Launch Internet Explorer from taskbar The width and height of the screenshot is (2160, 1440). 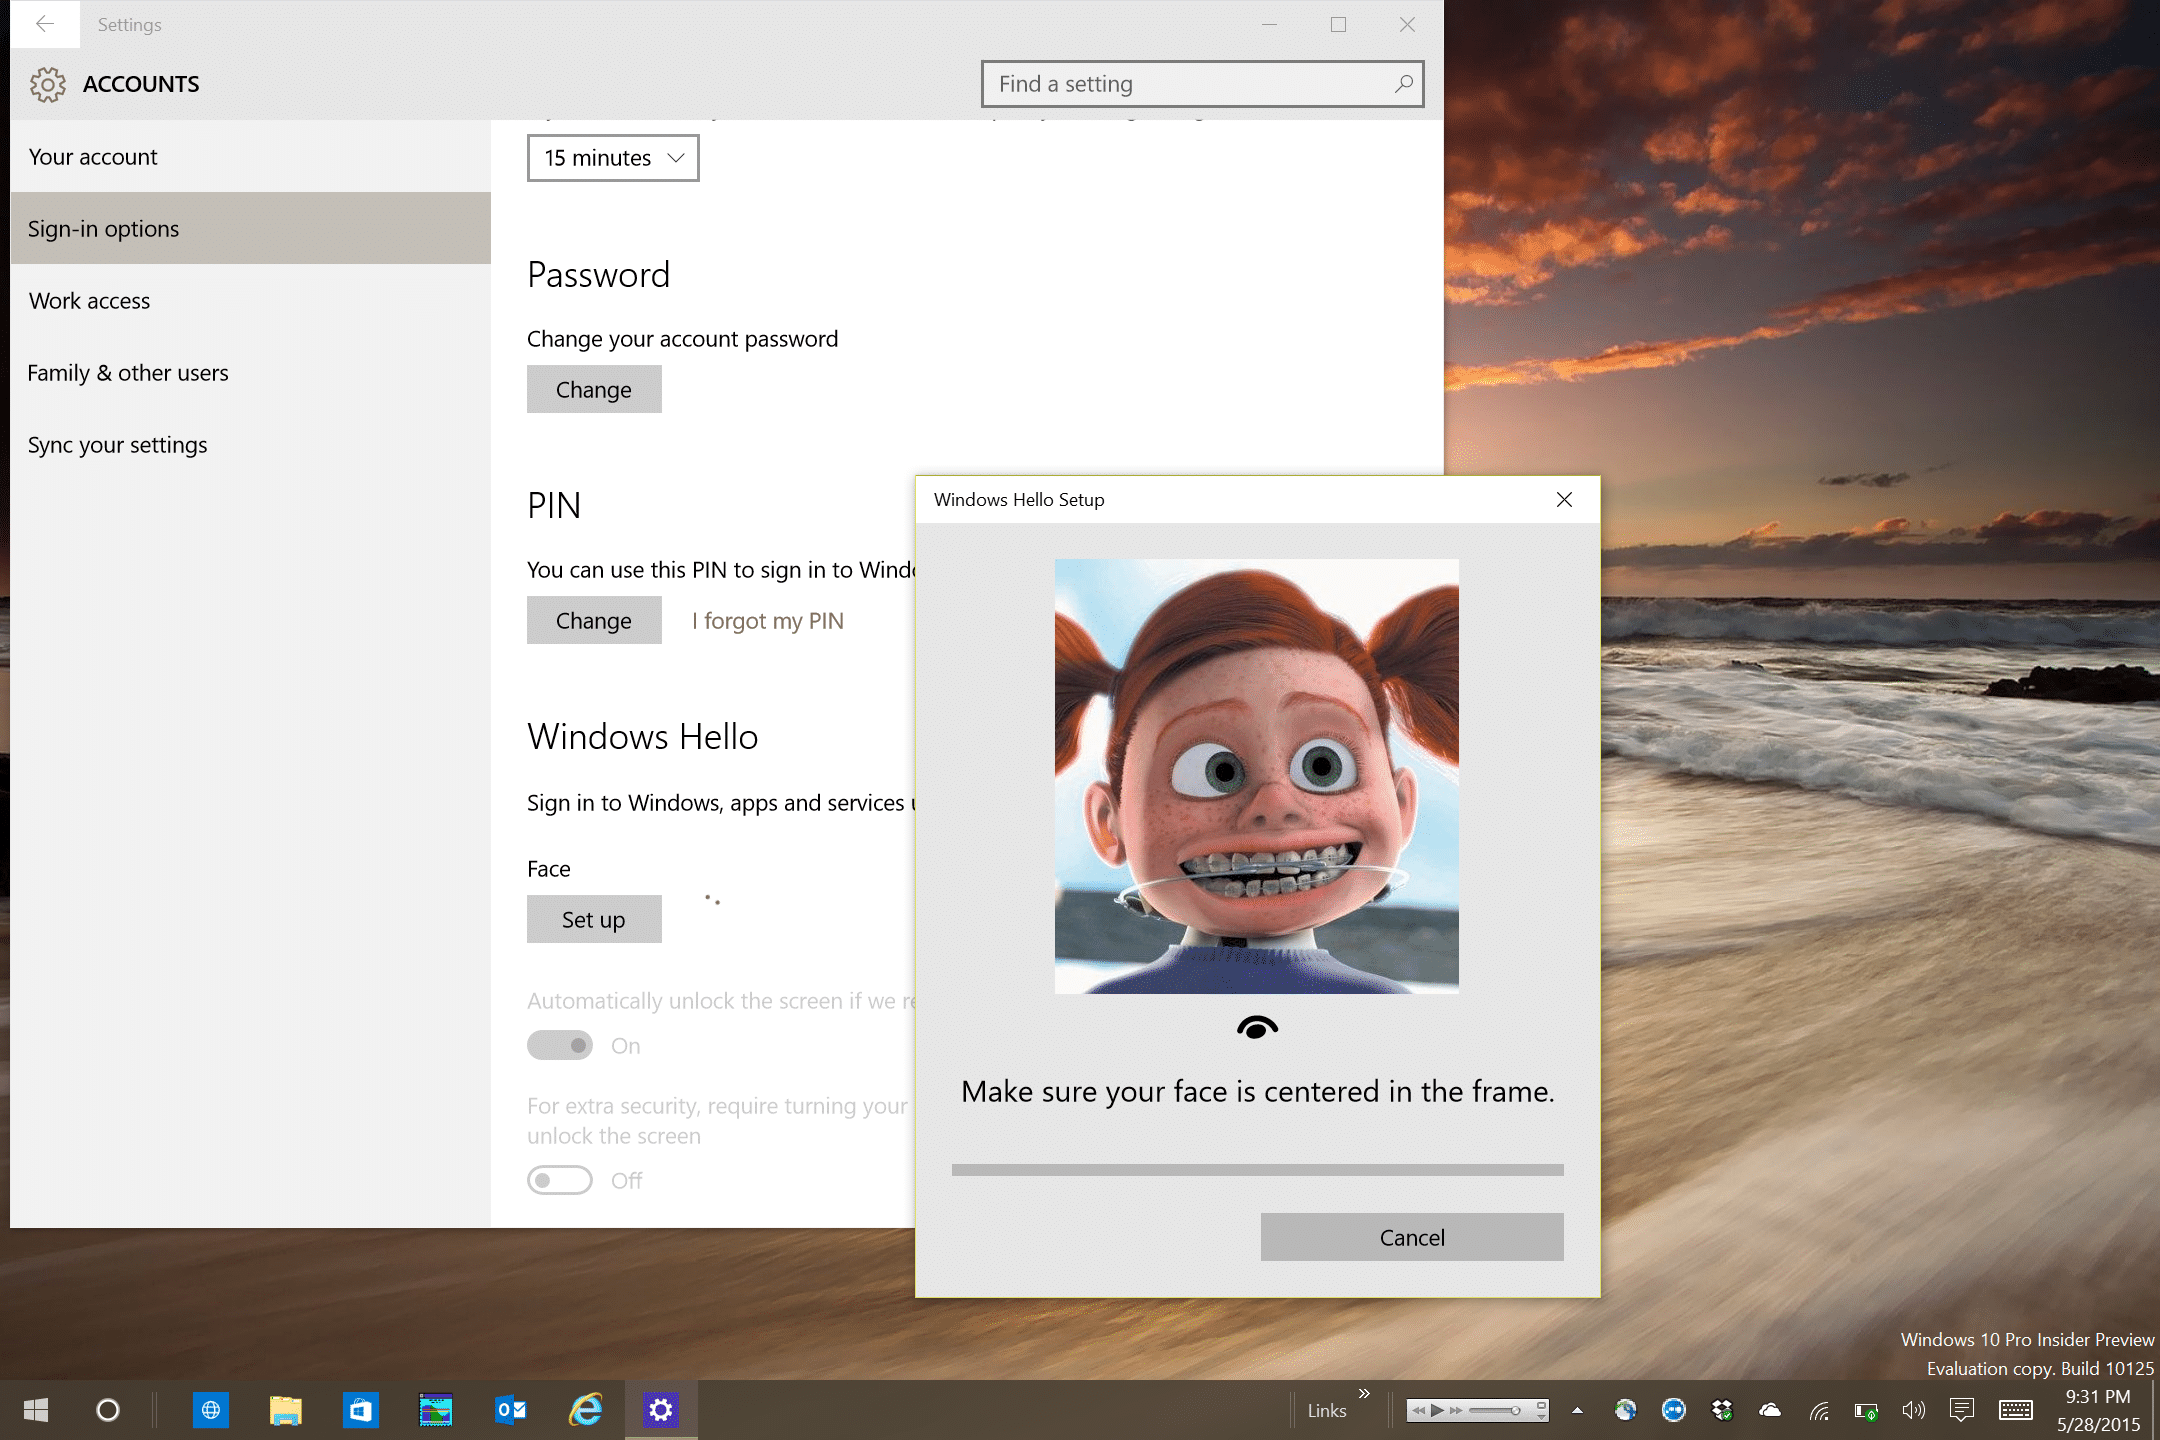[x=586, y=1410]
